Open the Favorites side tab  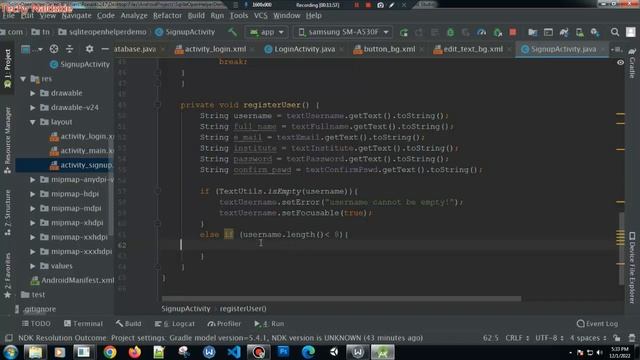(7, 276)
